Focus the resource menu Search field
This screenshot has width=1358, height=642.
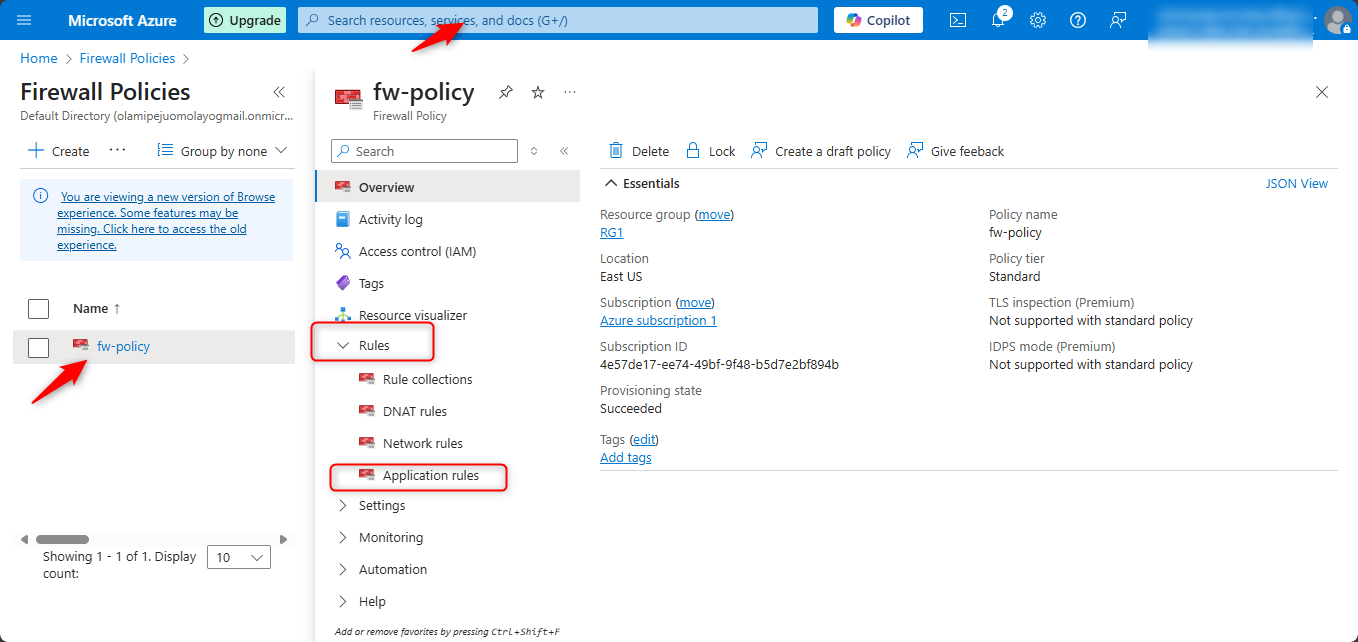coord(424,151)
